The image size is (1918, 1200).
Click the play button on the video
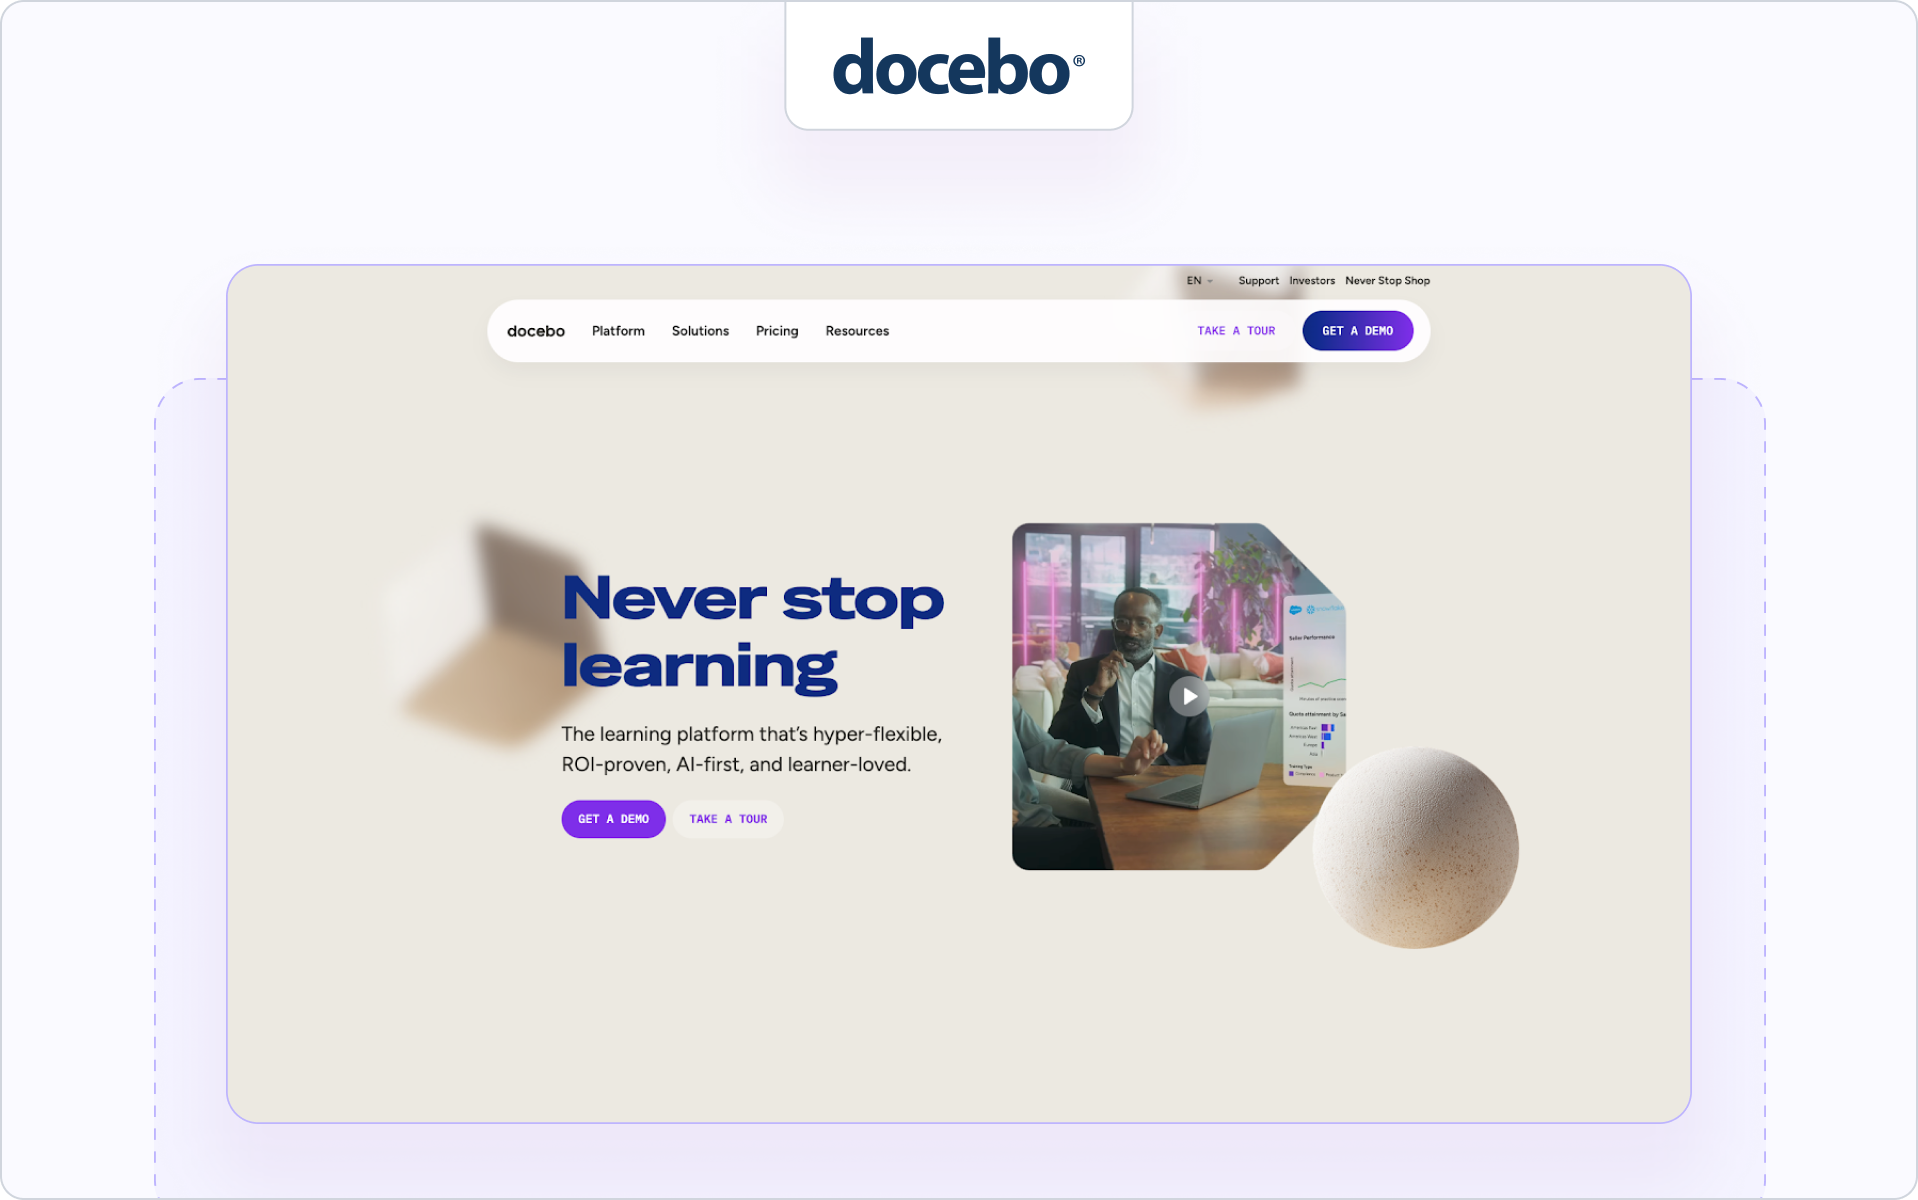pos(1189,696)
